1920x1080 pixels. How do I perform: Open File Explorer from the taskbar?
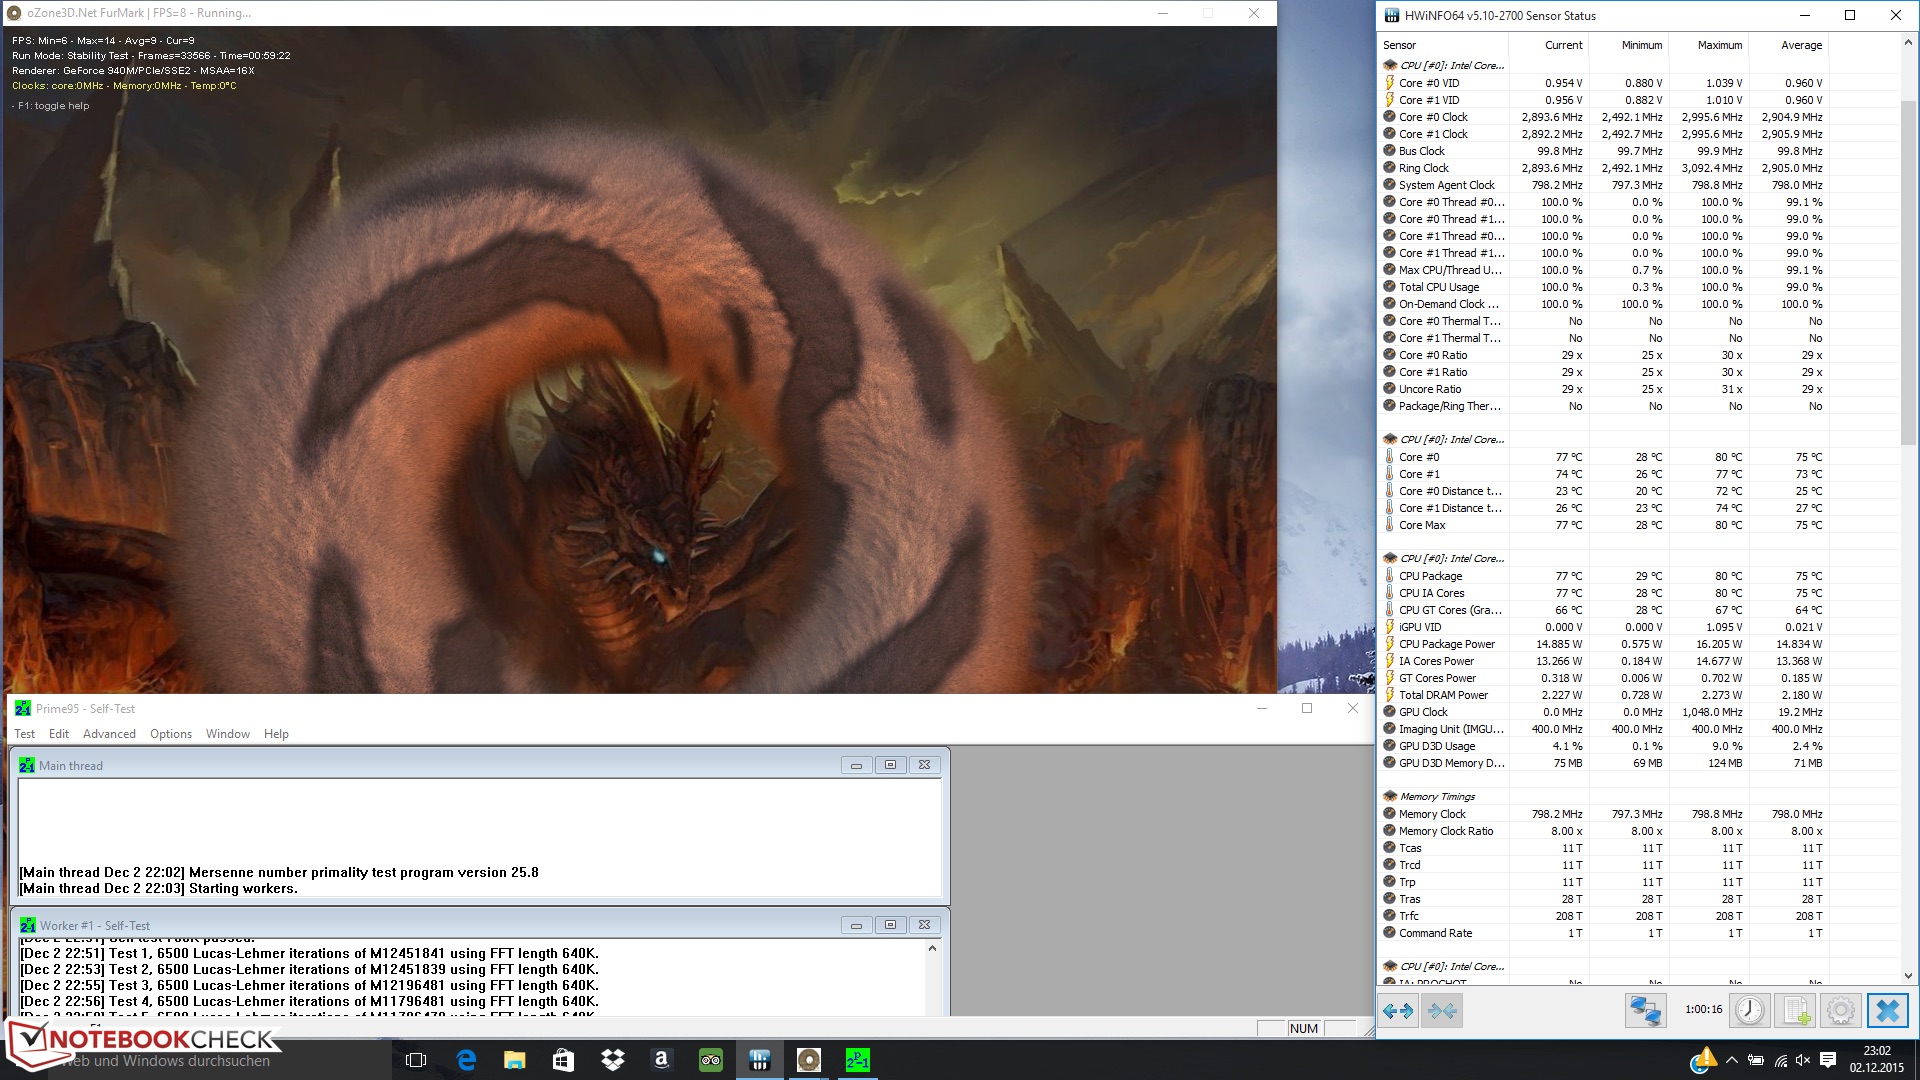[x=514, y=1060]
